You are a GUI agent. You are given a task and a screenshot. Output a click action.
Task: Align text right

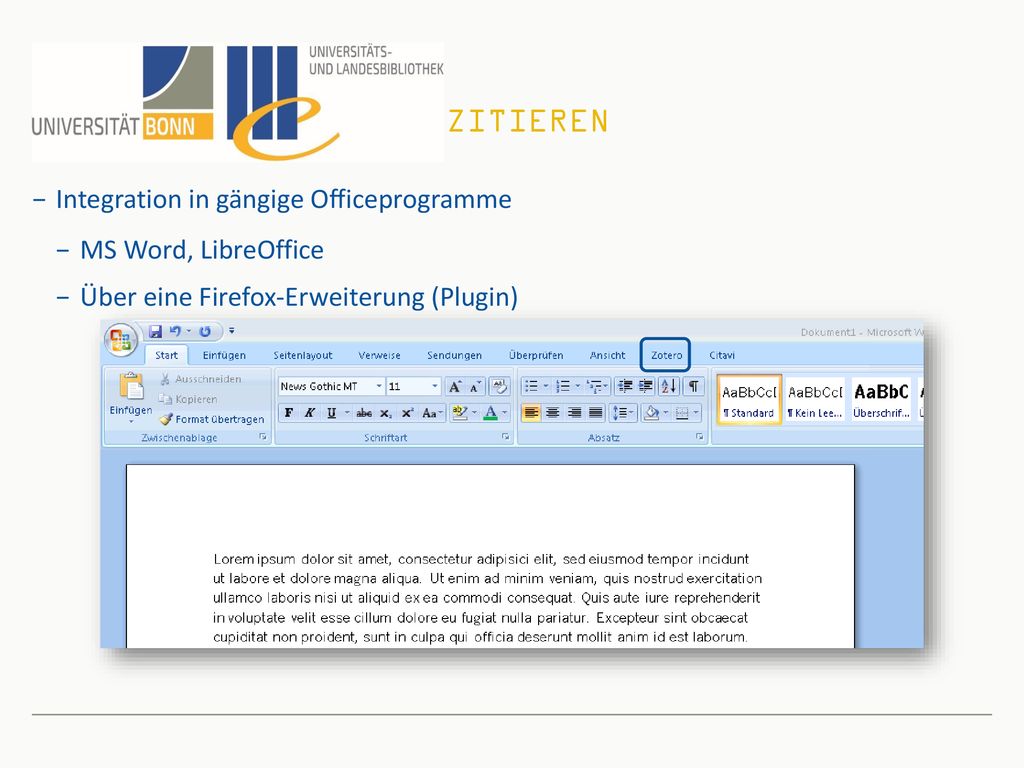(x=575, y=413)
